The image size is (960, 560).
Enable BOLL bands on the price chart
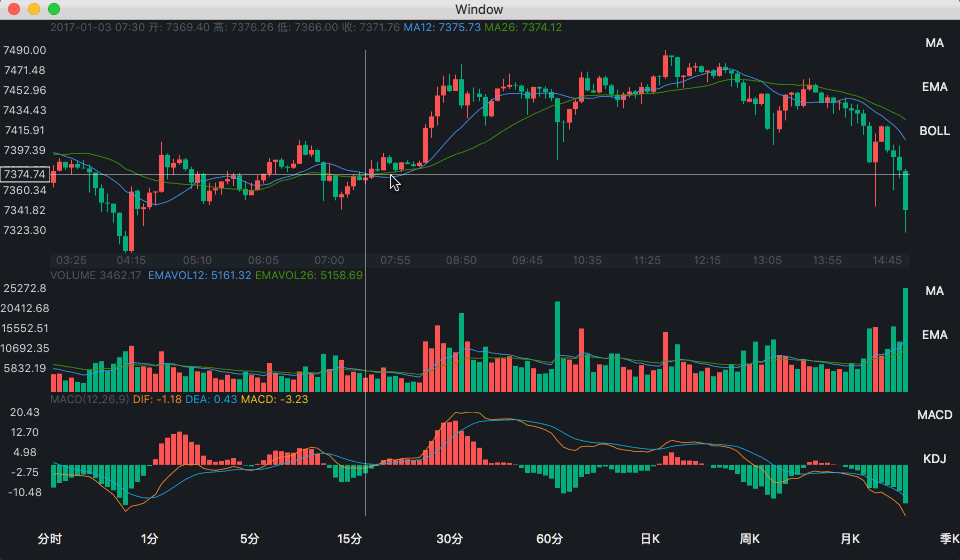pyautogui.click(x=934, y=131)
